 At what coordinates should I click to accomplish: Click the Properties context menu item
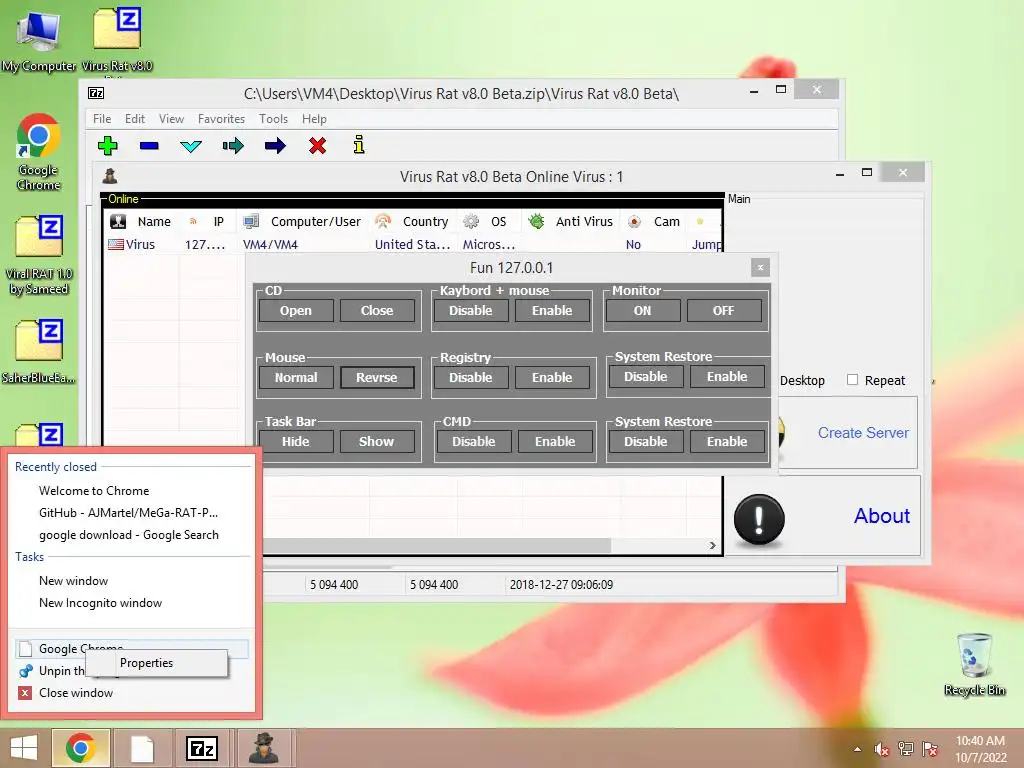[x=157, y=663]
